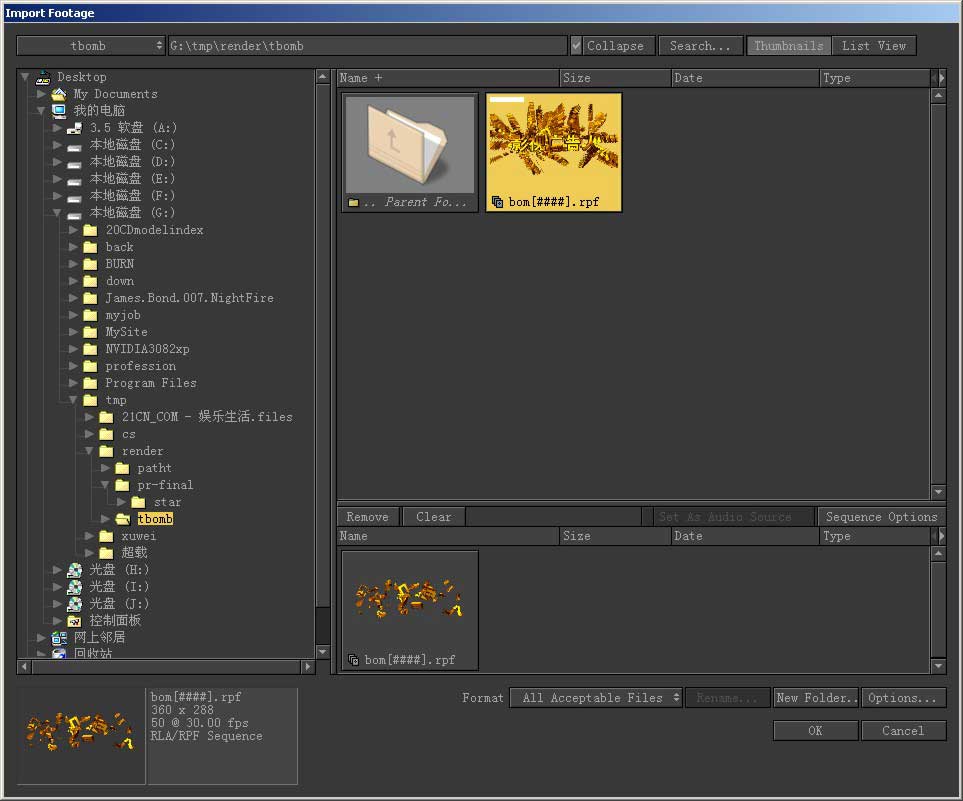Viewport: 963px width, 801px height.
Task: Click the CD drive H: icon
Action: pos(74,570)
